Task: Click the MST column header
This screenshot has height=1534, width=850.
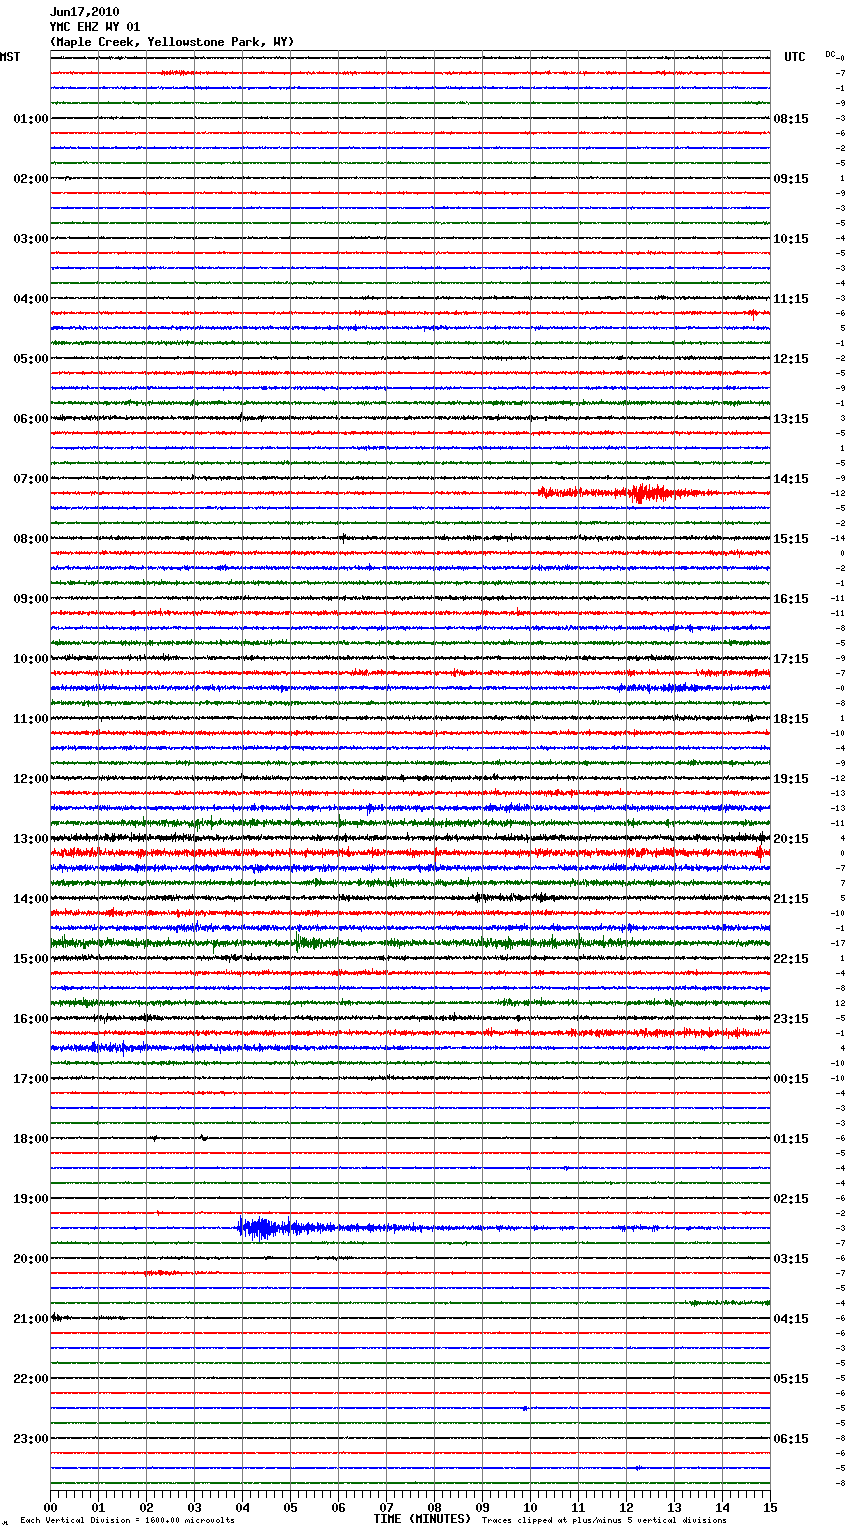Action: (10, 57)
